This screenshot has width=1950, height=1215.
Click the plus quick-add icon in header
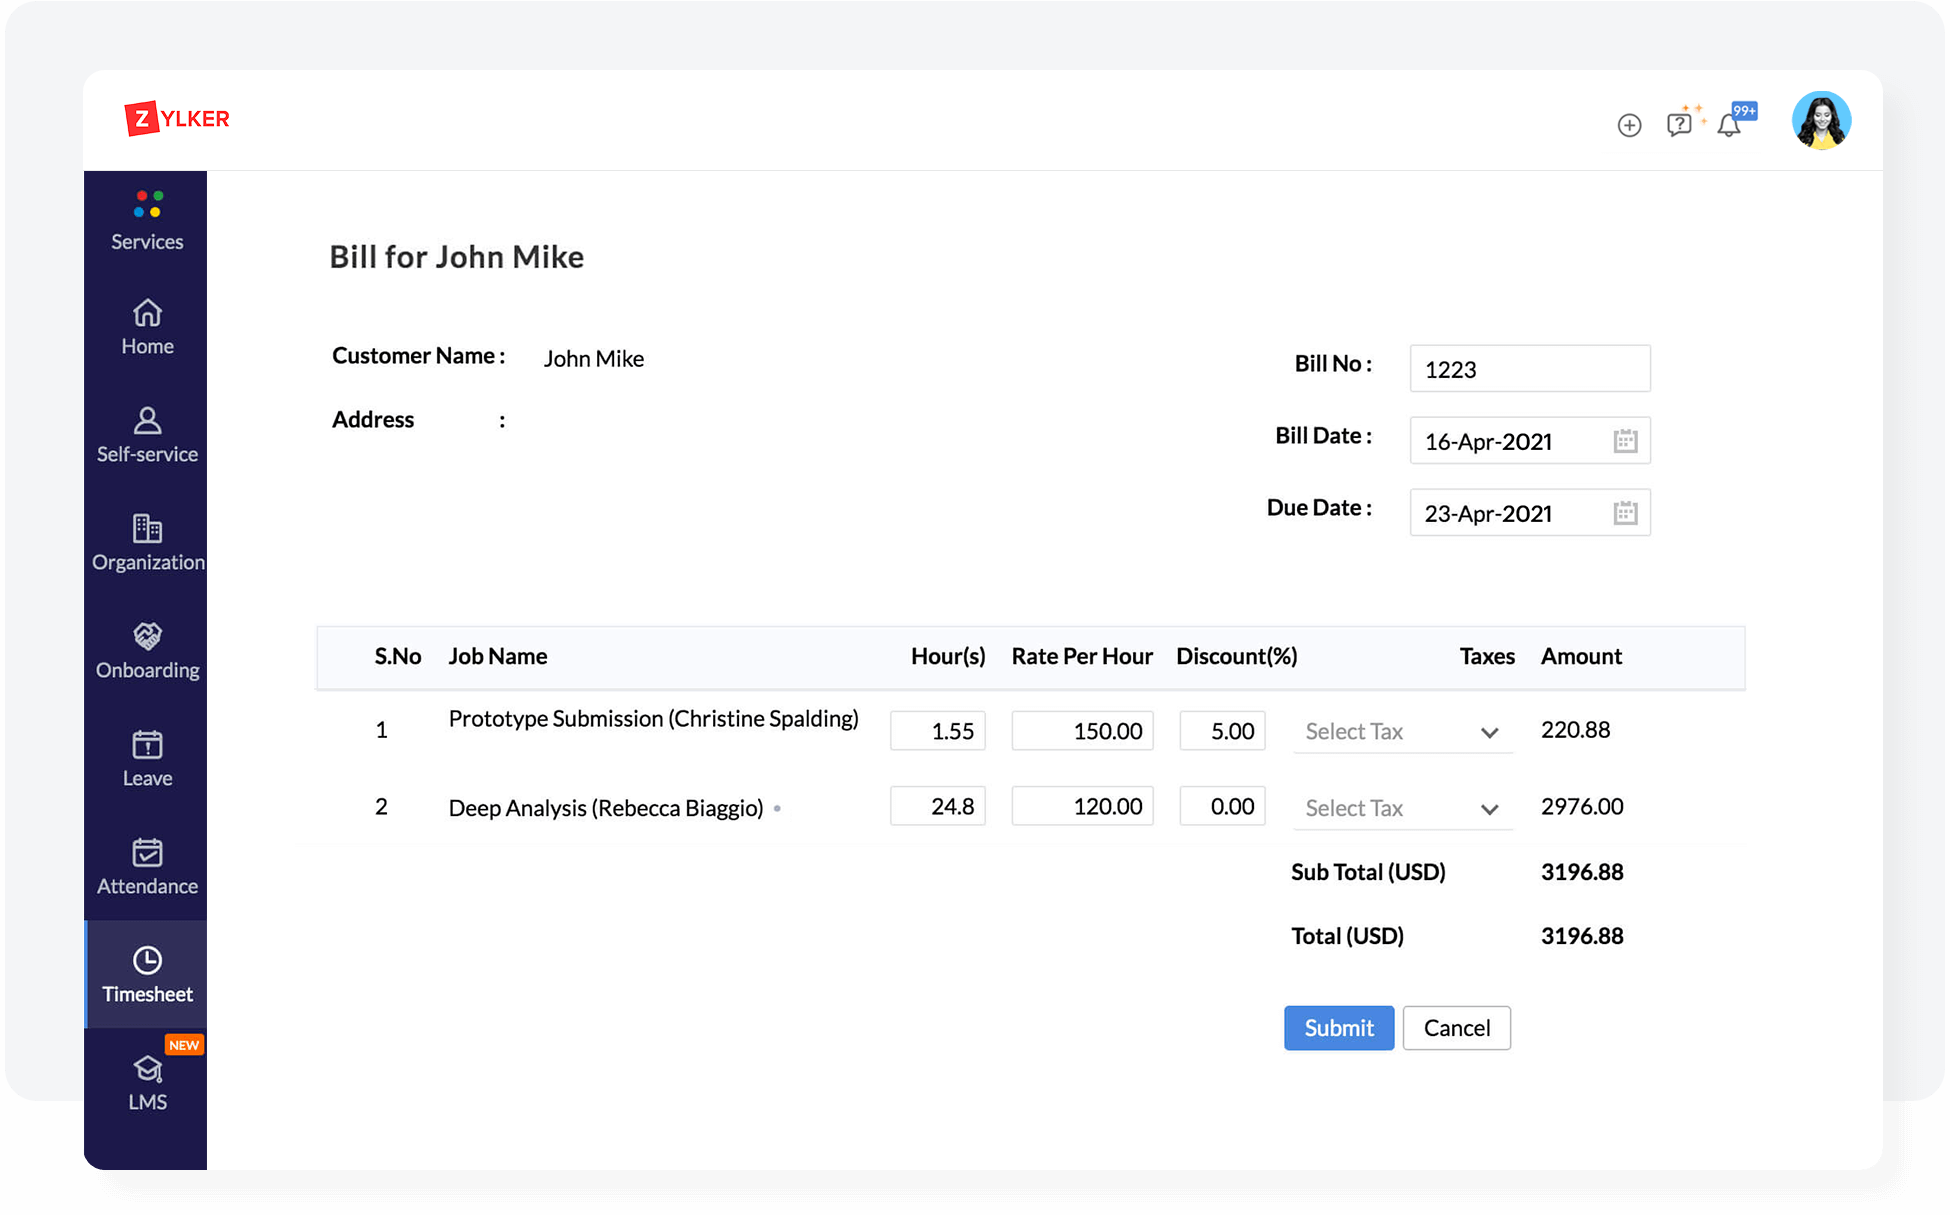pos(1629,125)
